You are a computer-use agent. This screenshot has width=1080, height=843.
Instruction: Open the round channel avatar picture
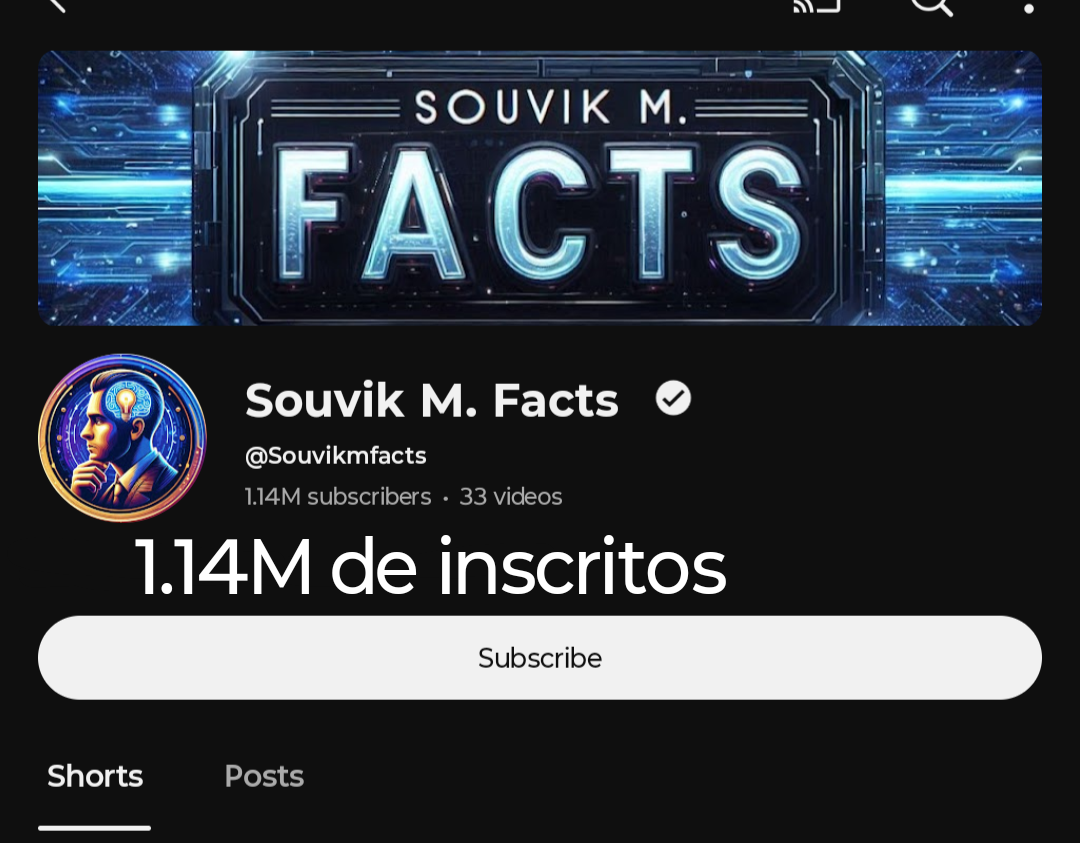123,437
